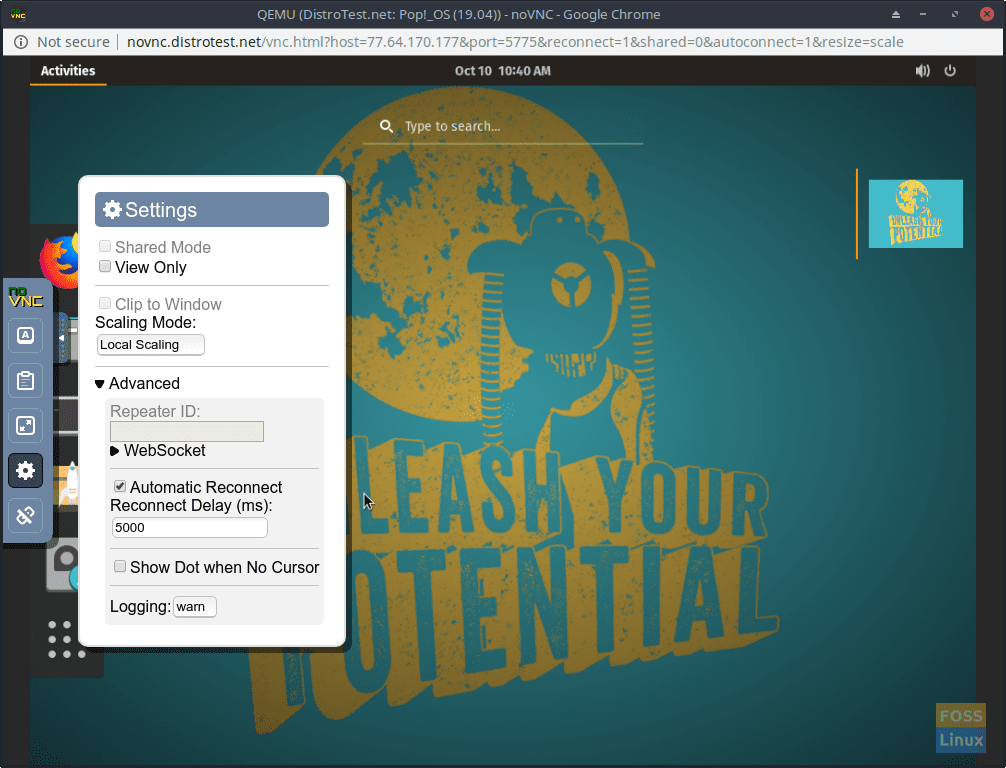Image resolution: width=1006 pixels, height=768 pixels.
Task: Click the Logging label text
Action: [x=141, y=606]
